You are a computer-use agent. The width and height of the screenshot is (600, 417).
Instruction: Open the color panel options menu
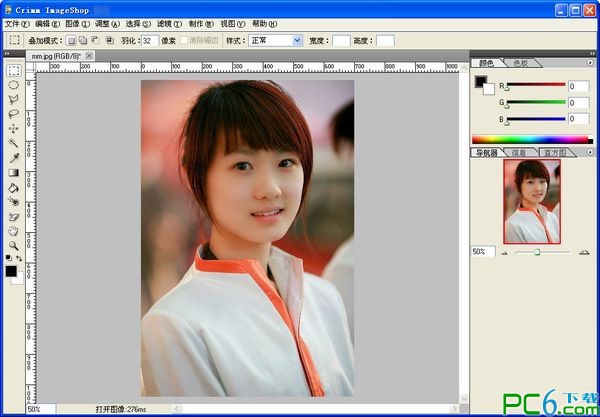point(590,62)
